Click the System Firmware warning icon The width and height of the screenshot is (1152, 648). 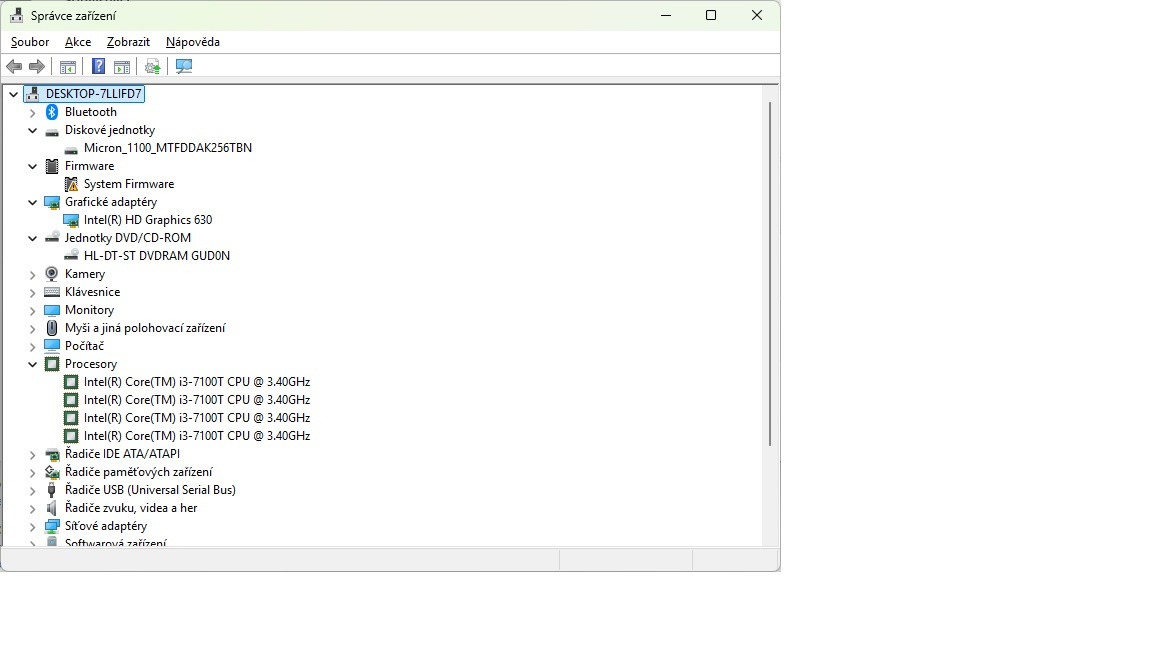(x=71, y=184)
